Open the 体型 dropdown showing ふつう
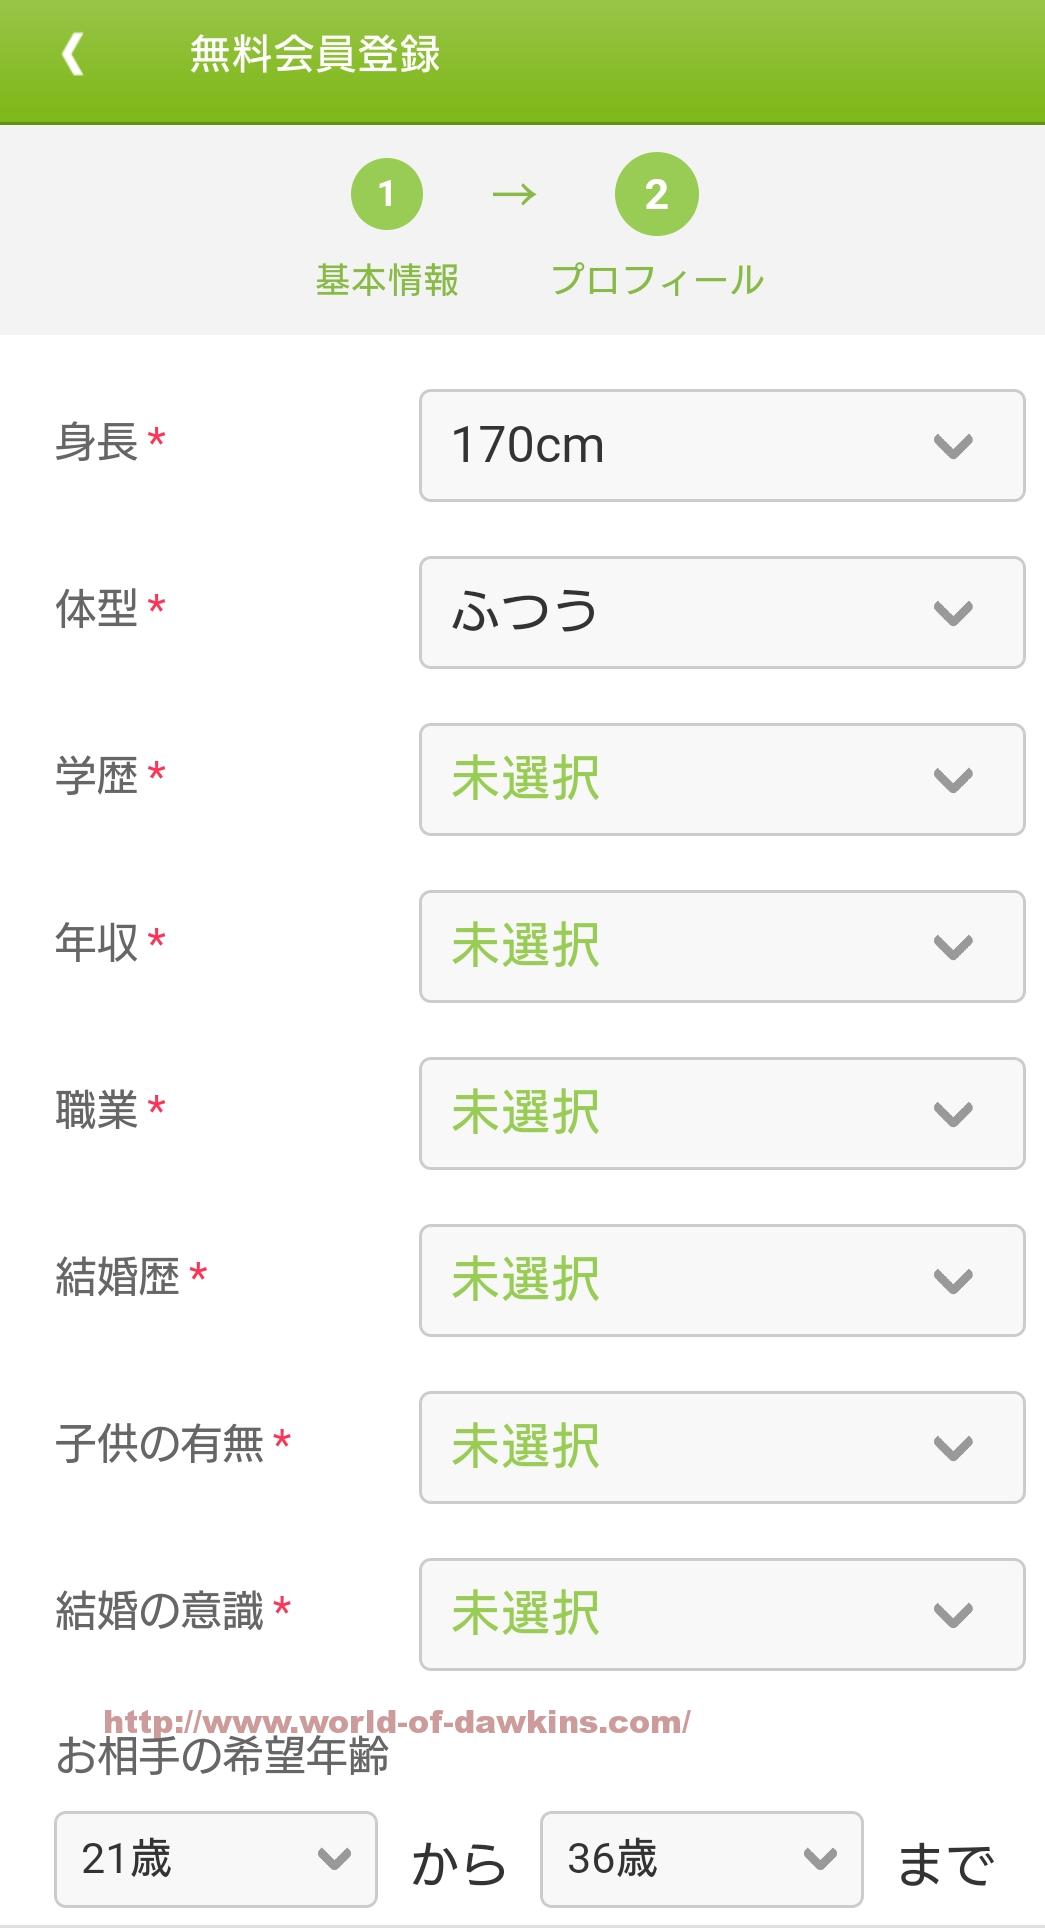 [721, 612]
